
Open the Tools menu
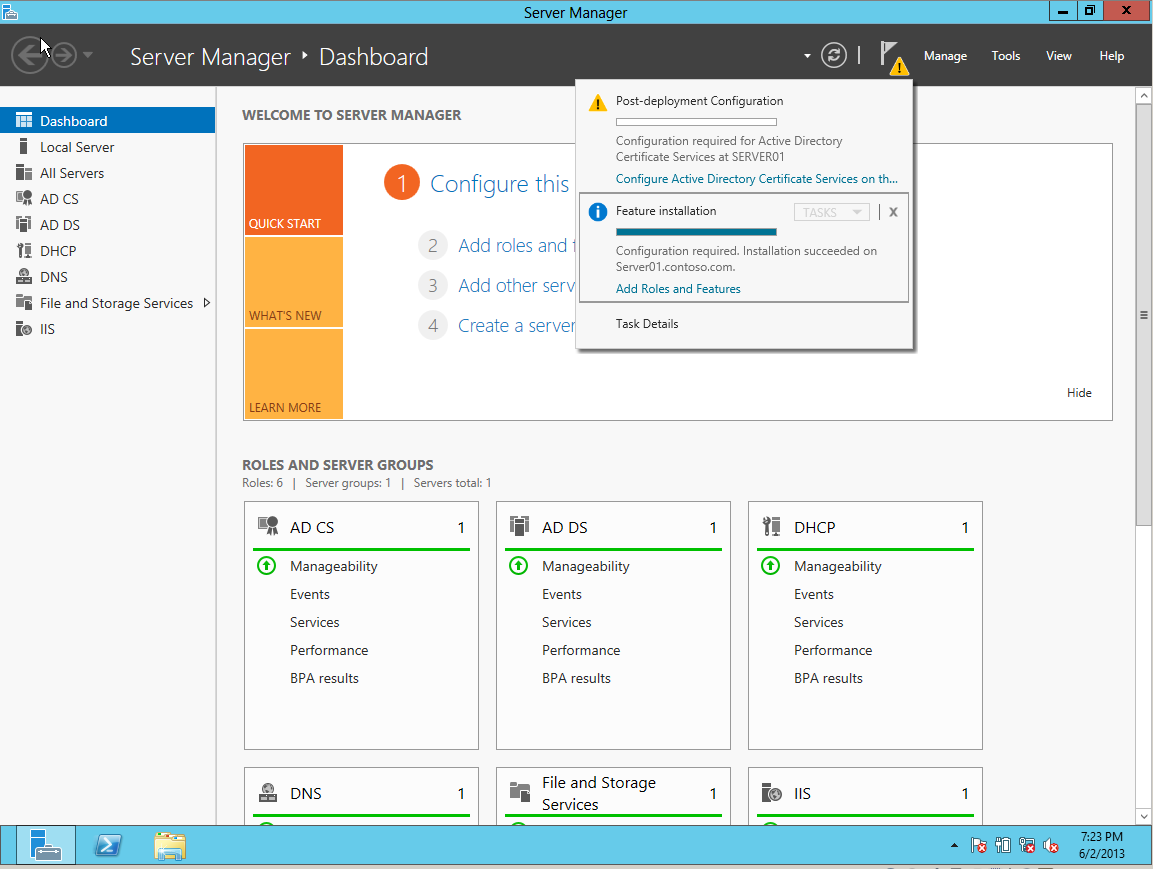point(1005,56)
